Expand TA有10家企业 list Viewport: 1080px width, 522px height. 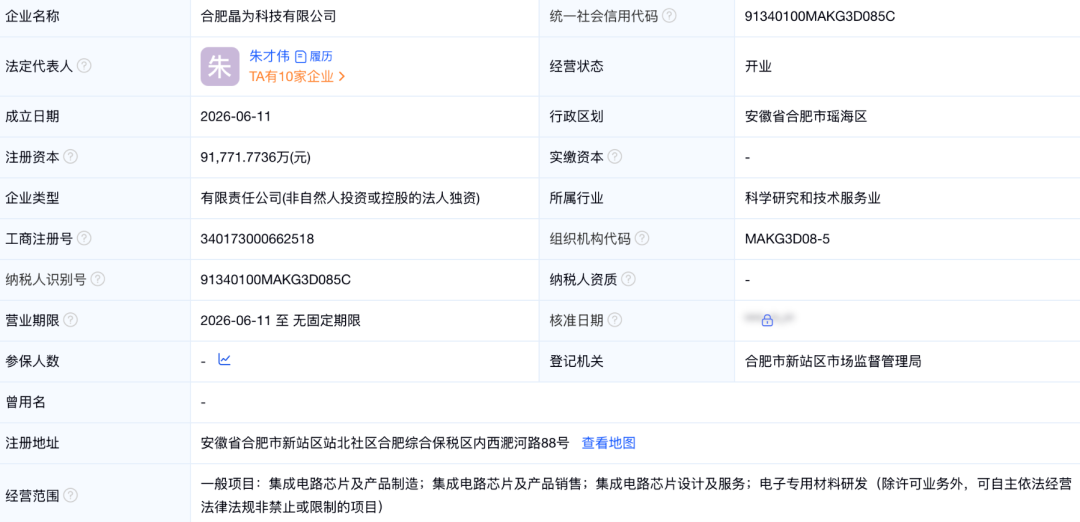[x=297, y=76]
